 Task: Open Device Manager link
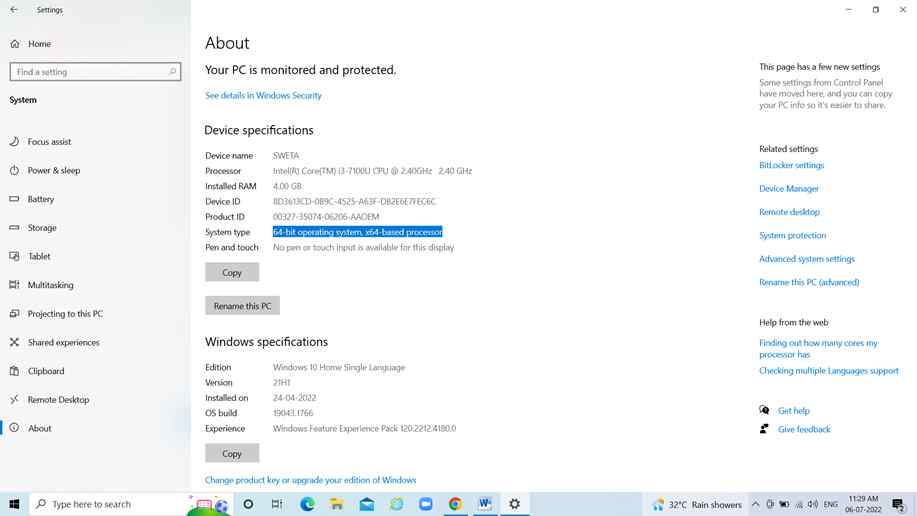point(789,189)
